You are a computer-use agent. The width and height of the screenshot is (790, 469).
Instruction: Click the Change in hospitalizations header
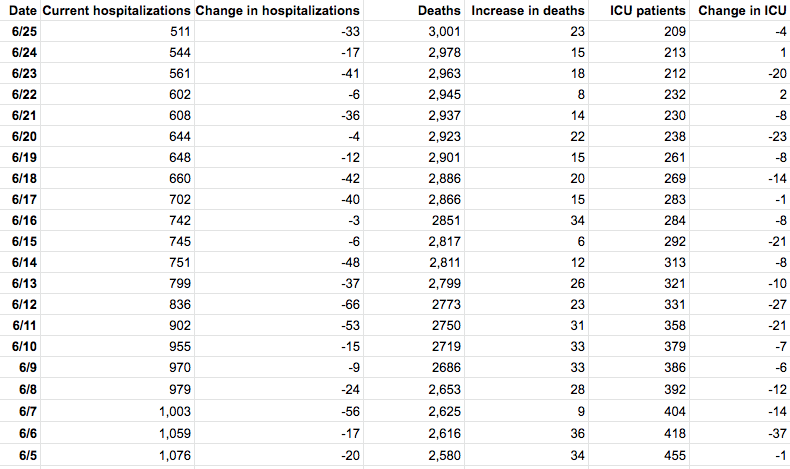[277, 10]
